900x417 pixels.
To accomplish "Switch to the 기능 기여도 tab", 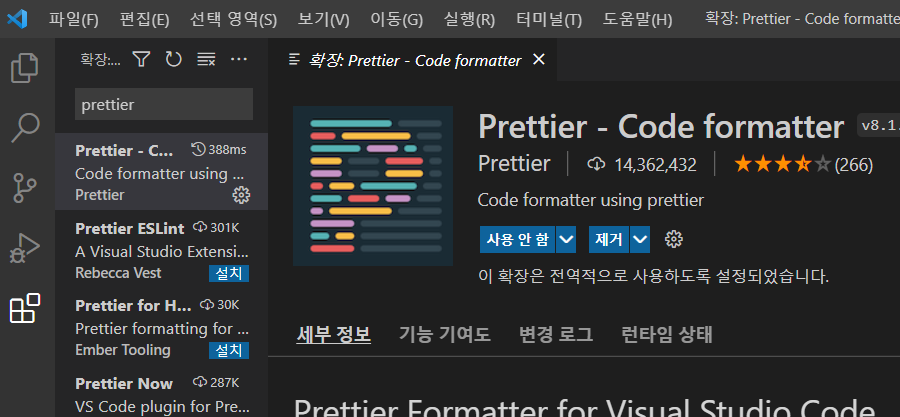I will [x=445, y=334].
